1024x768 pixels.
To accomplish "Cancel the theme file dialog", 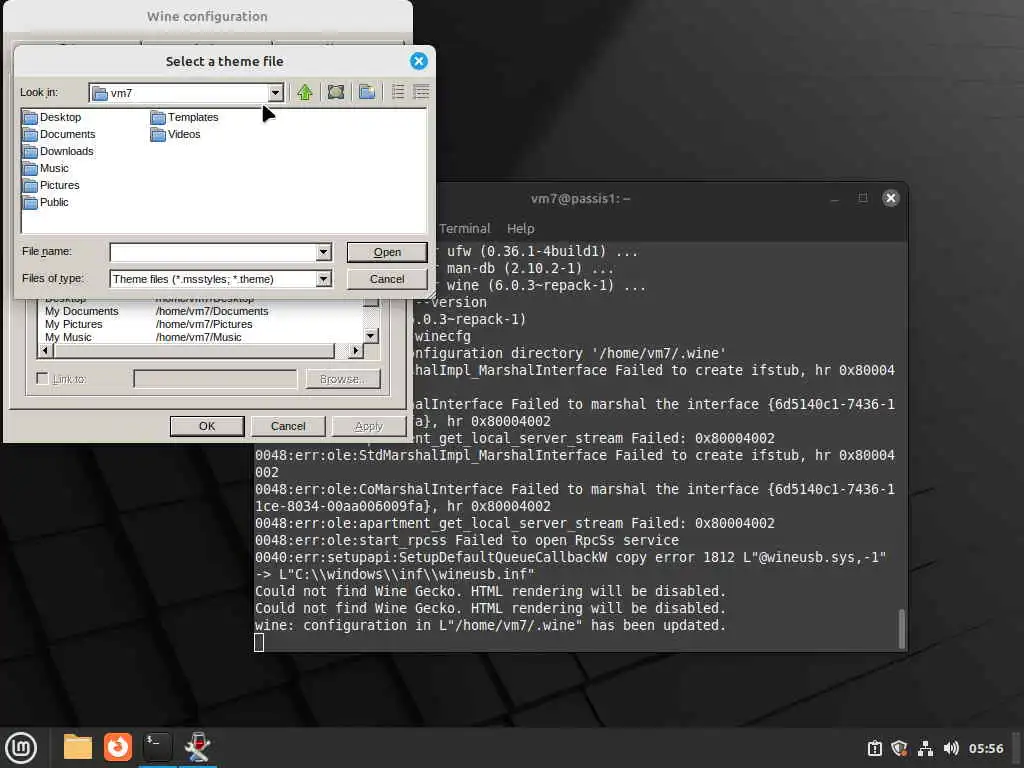I will pyautogui.click(x=387, y=279).
